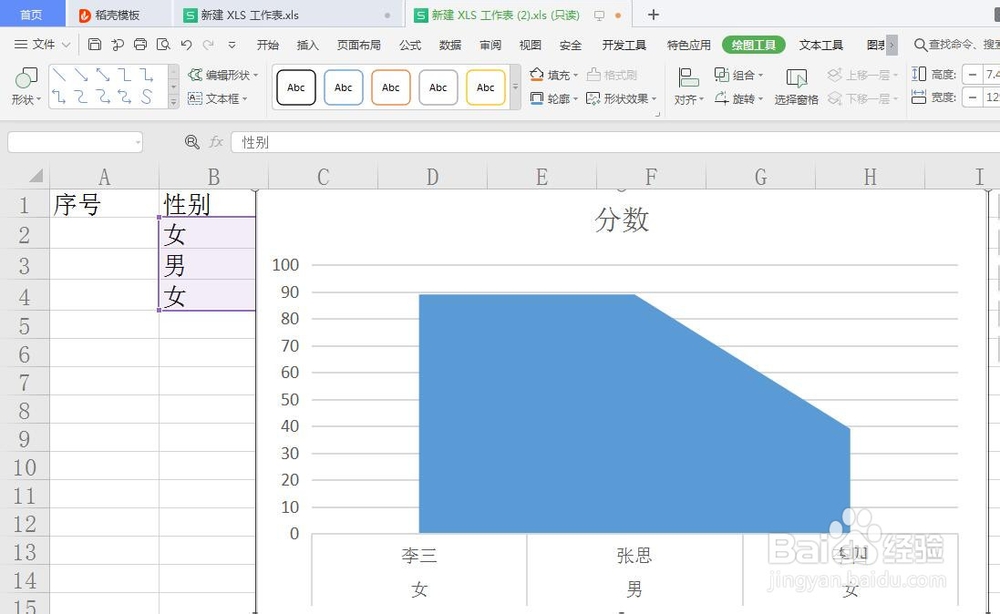Select the yellow Abc shape style swatch

486,87
